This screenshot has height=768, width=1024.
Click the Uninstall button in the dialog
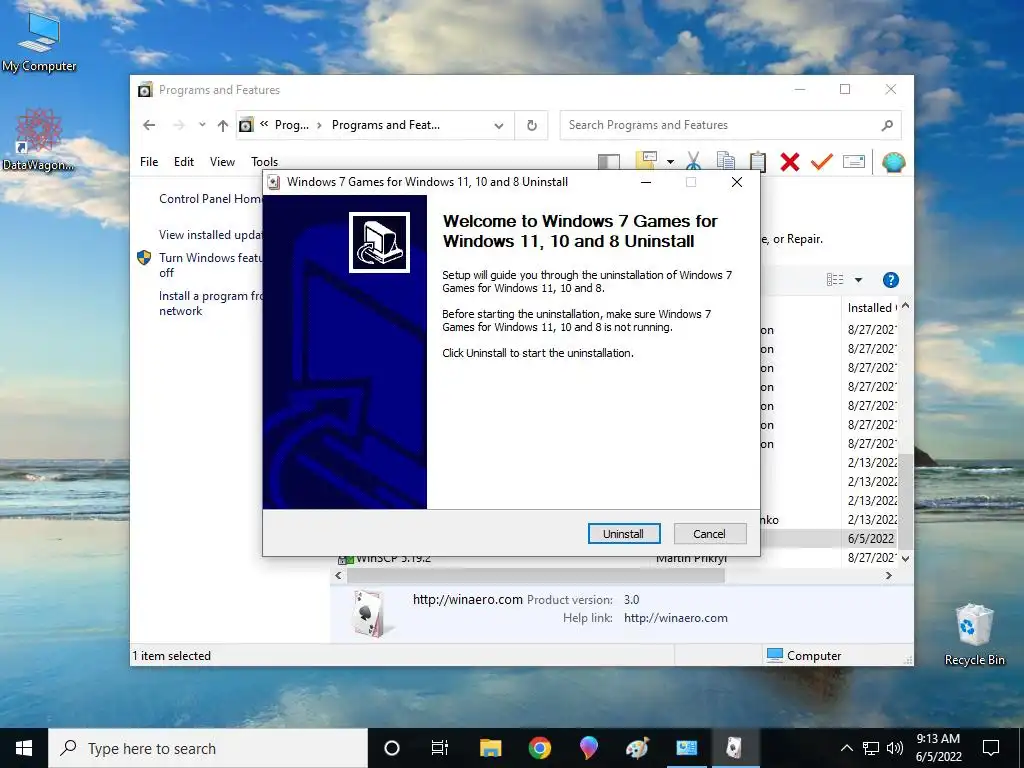624,534
